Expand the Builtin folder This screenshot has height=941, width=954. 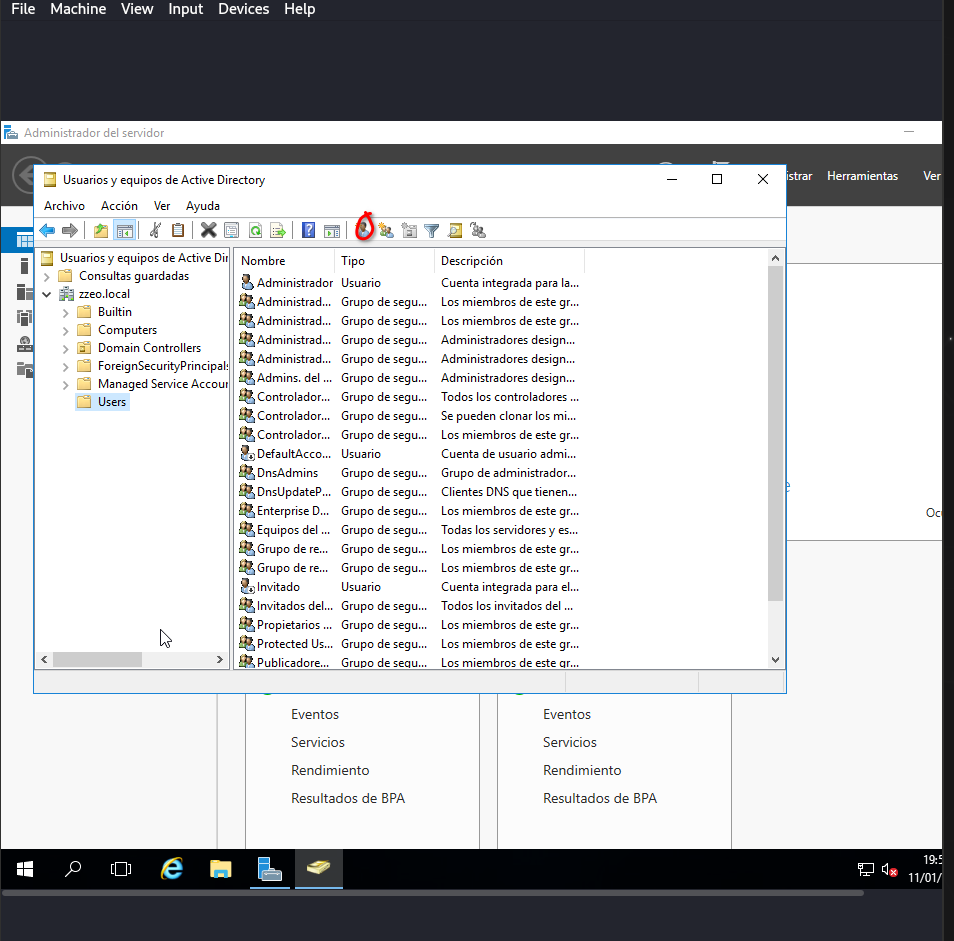(66, 313)
